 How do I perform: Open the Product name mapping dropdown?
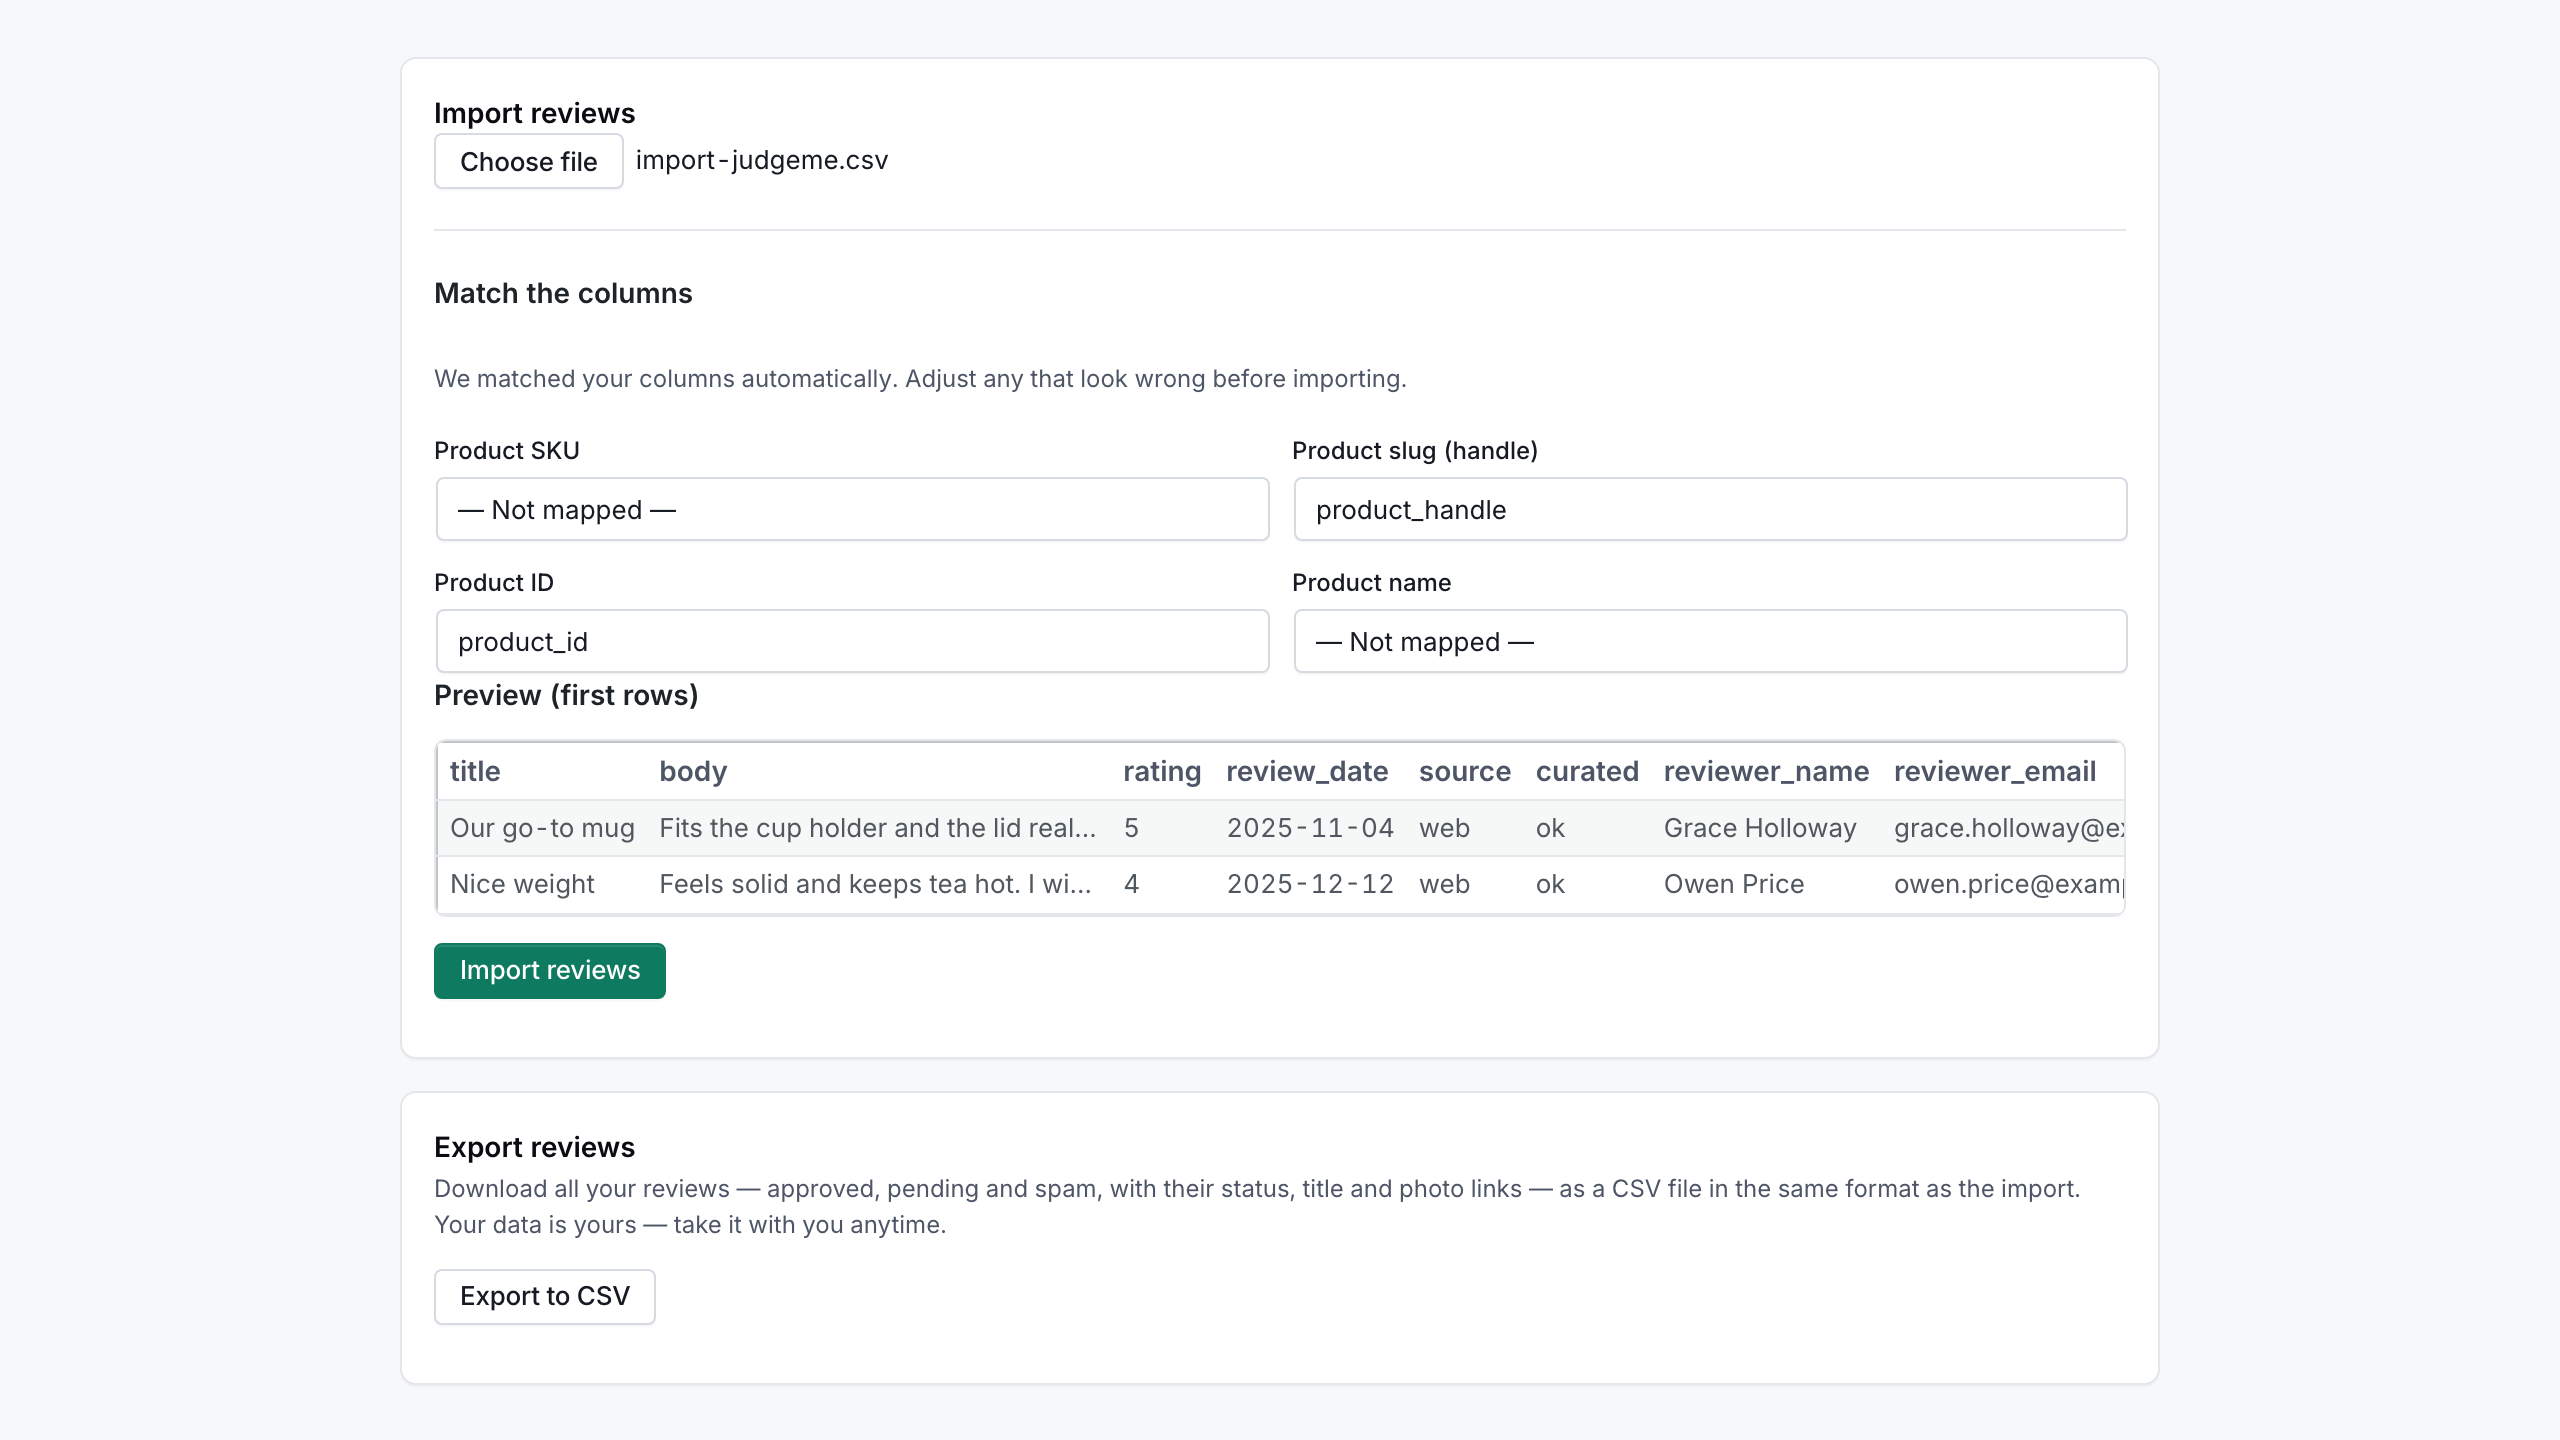tap(1710, 641)
